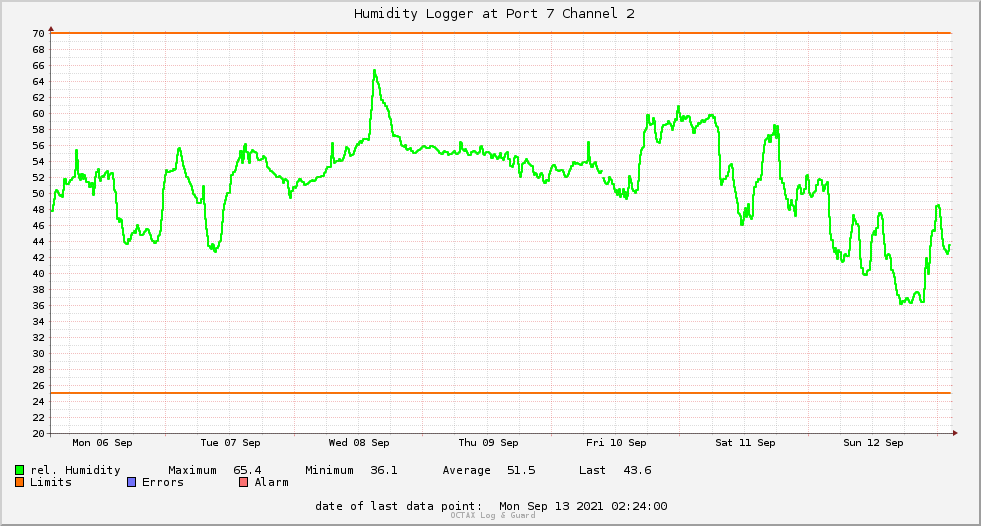
Task: Click the 'date of last data point:' label
Action: (399, 506)
